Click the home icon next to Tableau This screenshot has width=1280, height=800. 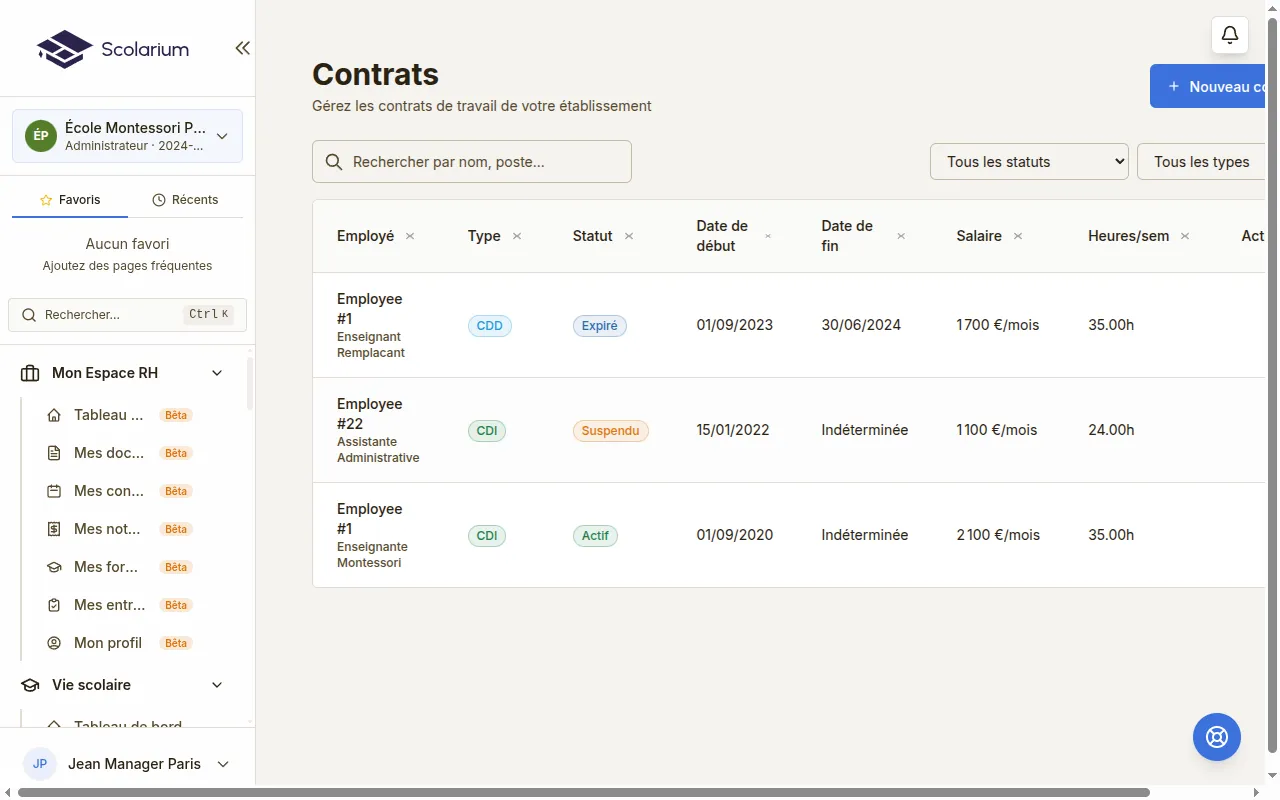coord(54,415)
